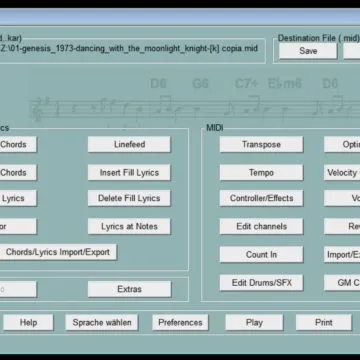360x360 pixels.
Task: Click the Print button
Action: tap(324, 322)
